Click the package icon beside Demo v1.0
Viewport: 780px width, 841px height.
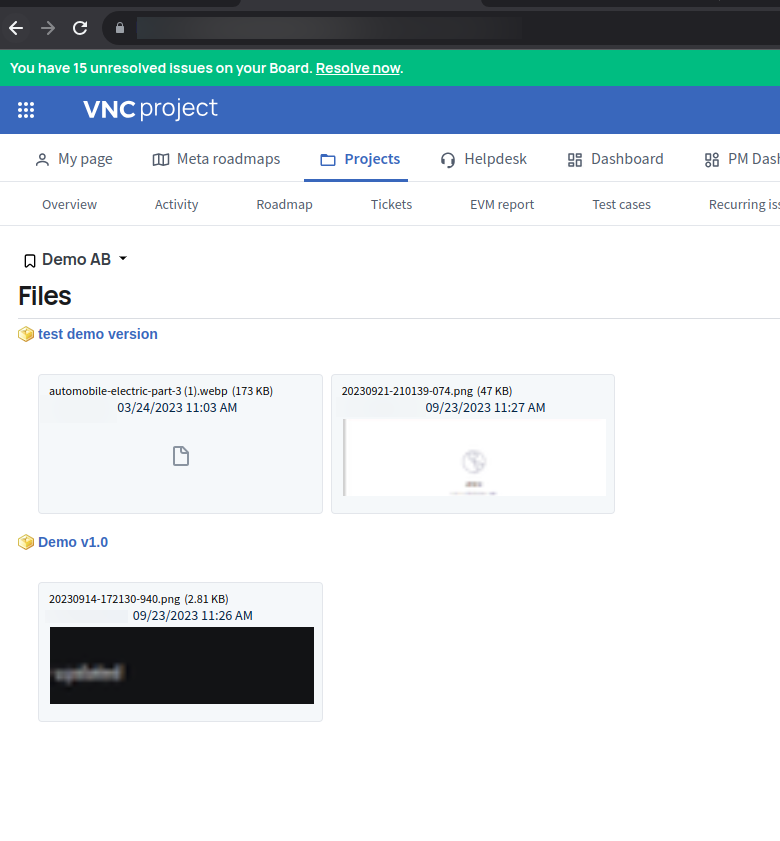26,542
